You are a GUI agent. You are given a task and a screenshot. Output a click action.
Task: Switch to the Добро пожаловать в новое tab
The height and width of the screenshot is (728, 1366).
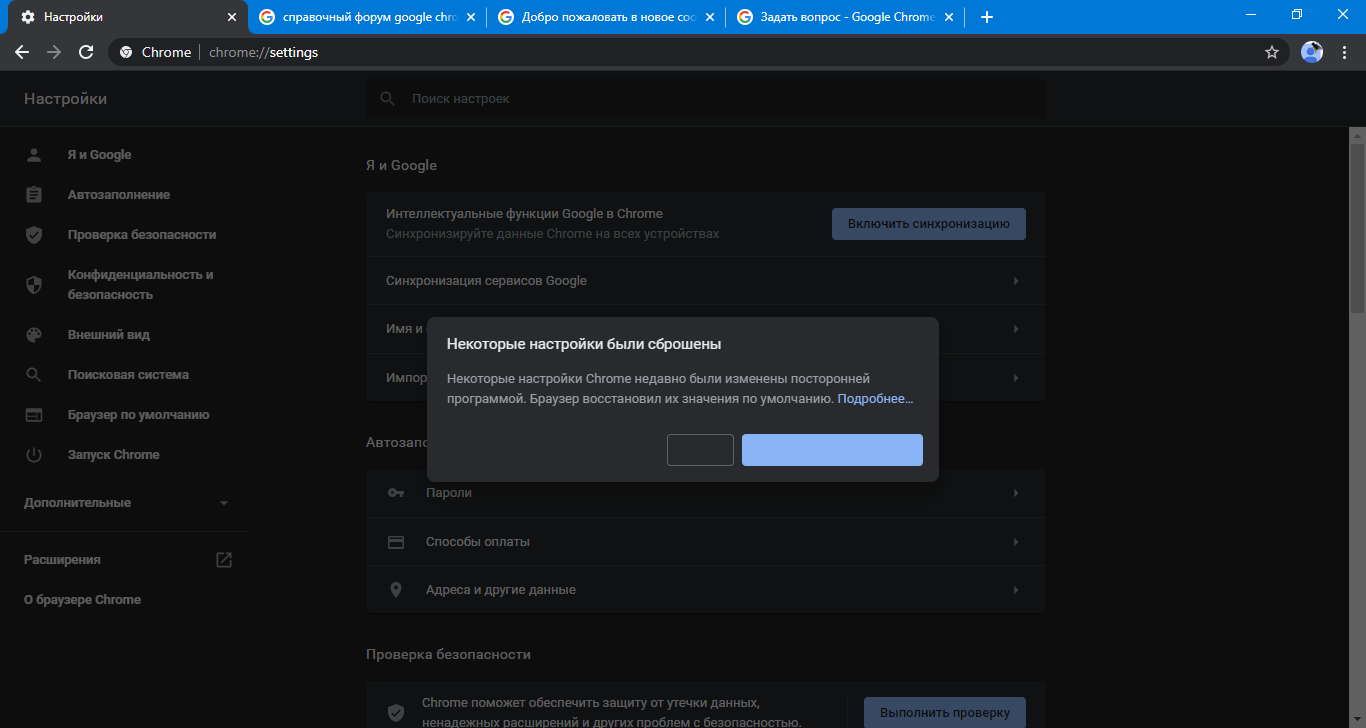(607, 17)
